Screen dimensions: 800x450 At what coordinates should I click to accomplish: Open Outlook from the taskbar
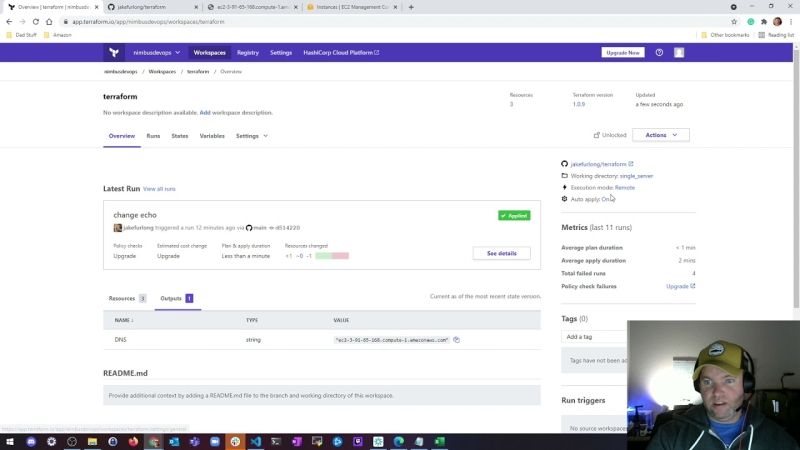coord(174,441)
